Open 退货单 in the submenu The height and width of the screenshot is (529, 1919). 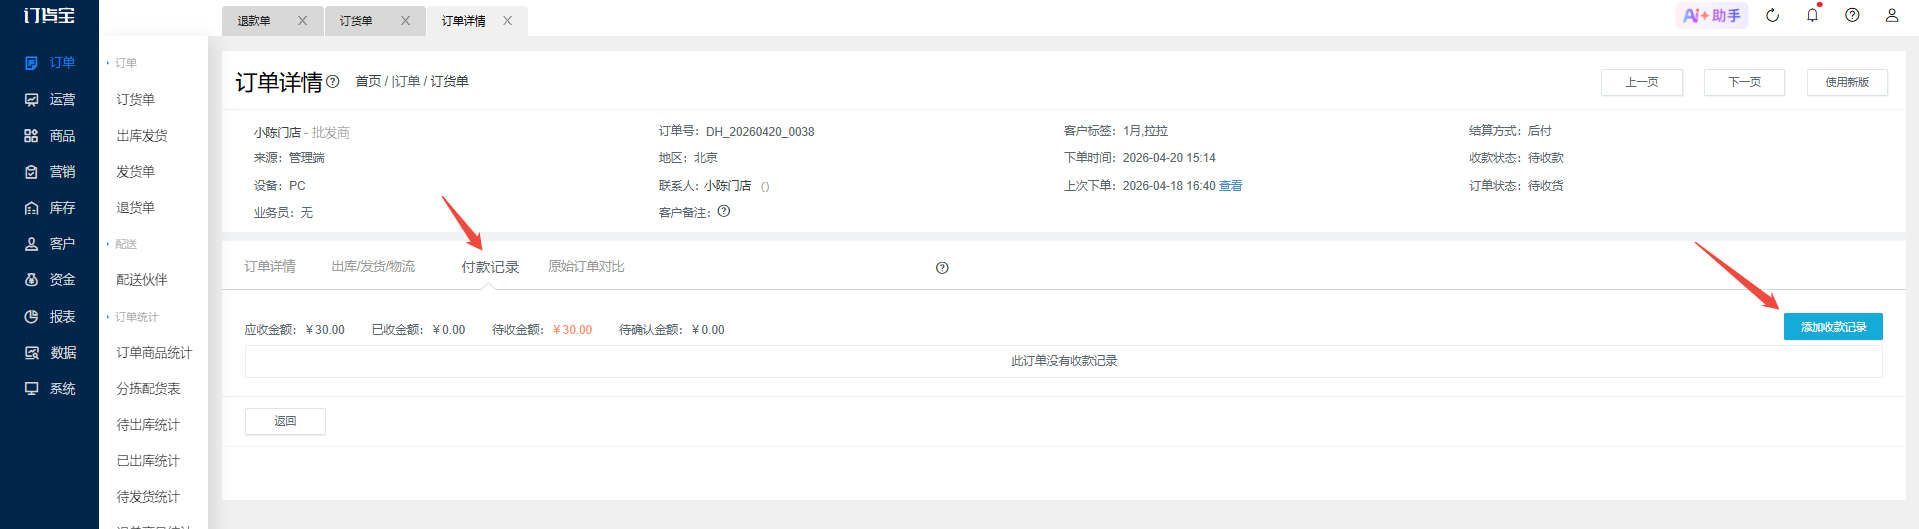pos(135,208)
